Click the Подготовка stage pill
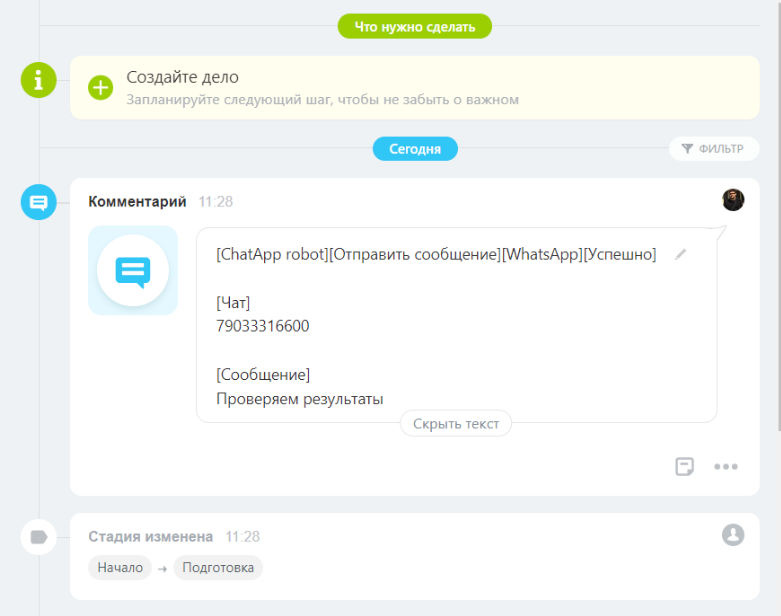Image resolution: width=781 pixels, height=616 pixels. point(218,568)
